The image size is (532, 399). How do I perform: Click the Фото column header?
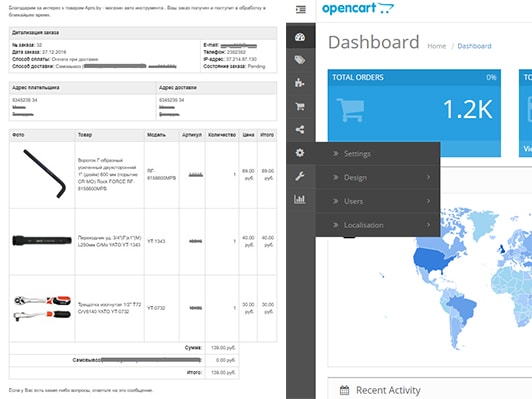pos(18,135)
